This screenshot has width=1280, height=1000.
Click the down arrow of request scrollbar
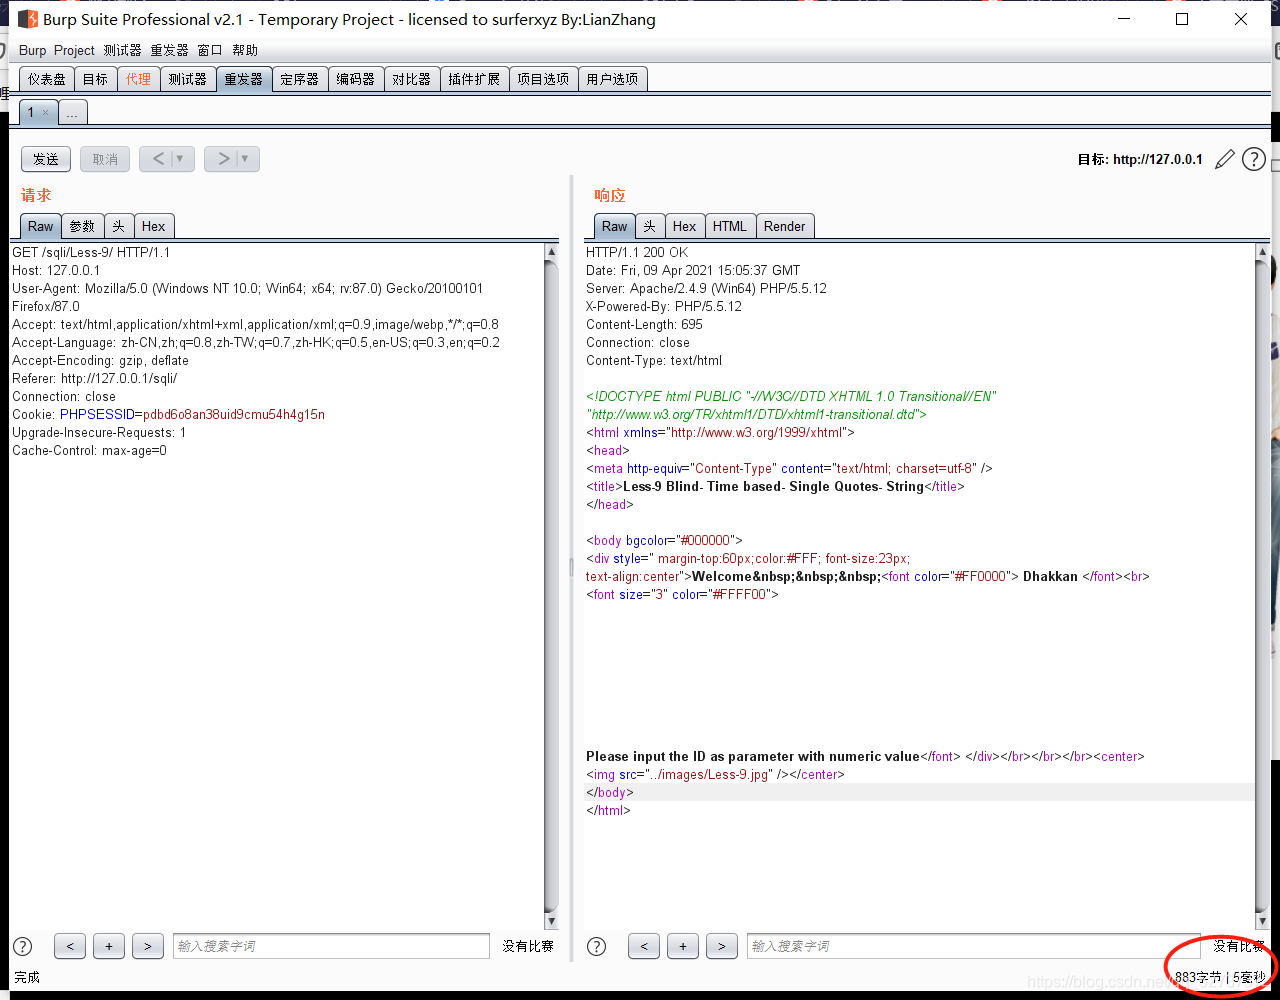click(552, 921)
